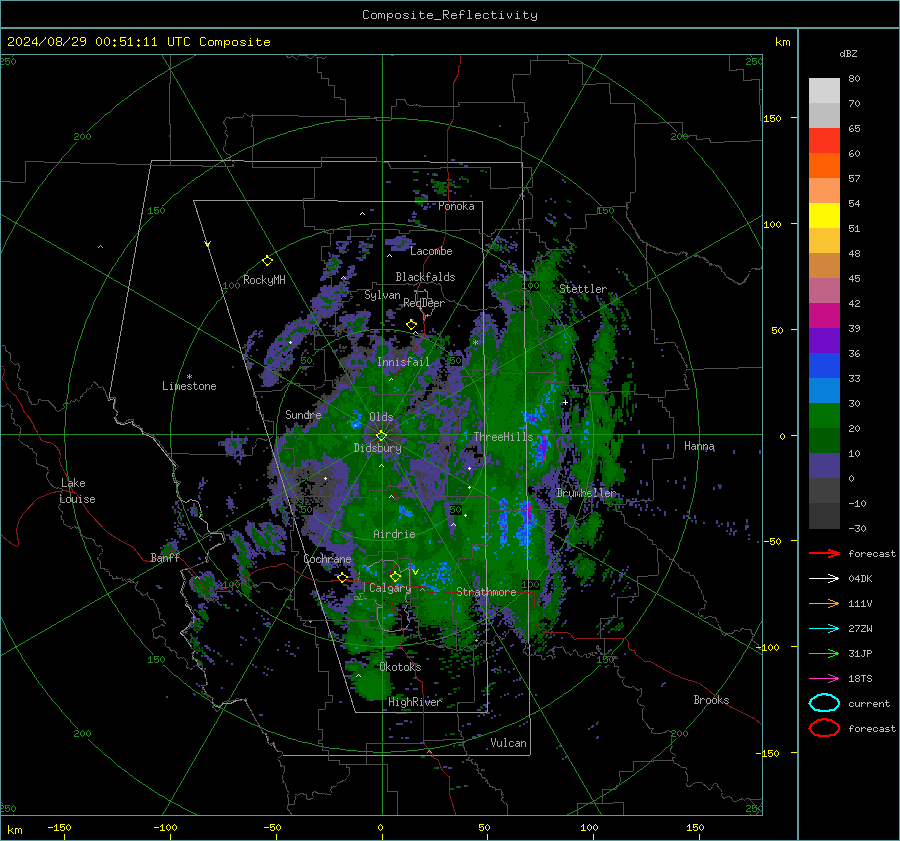Click yellow diamond marker near RockyMH

coord(267,261)
